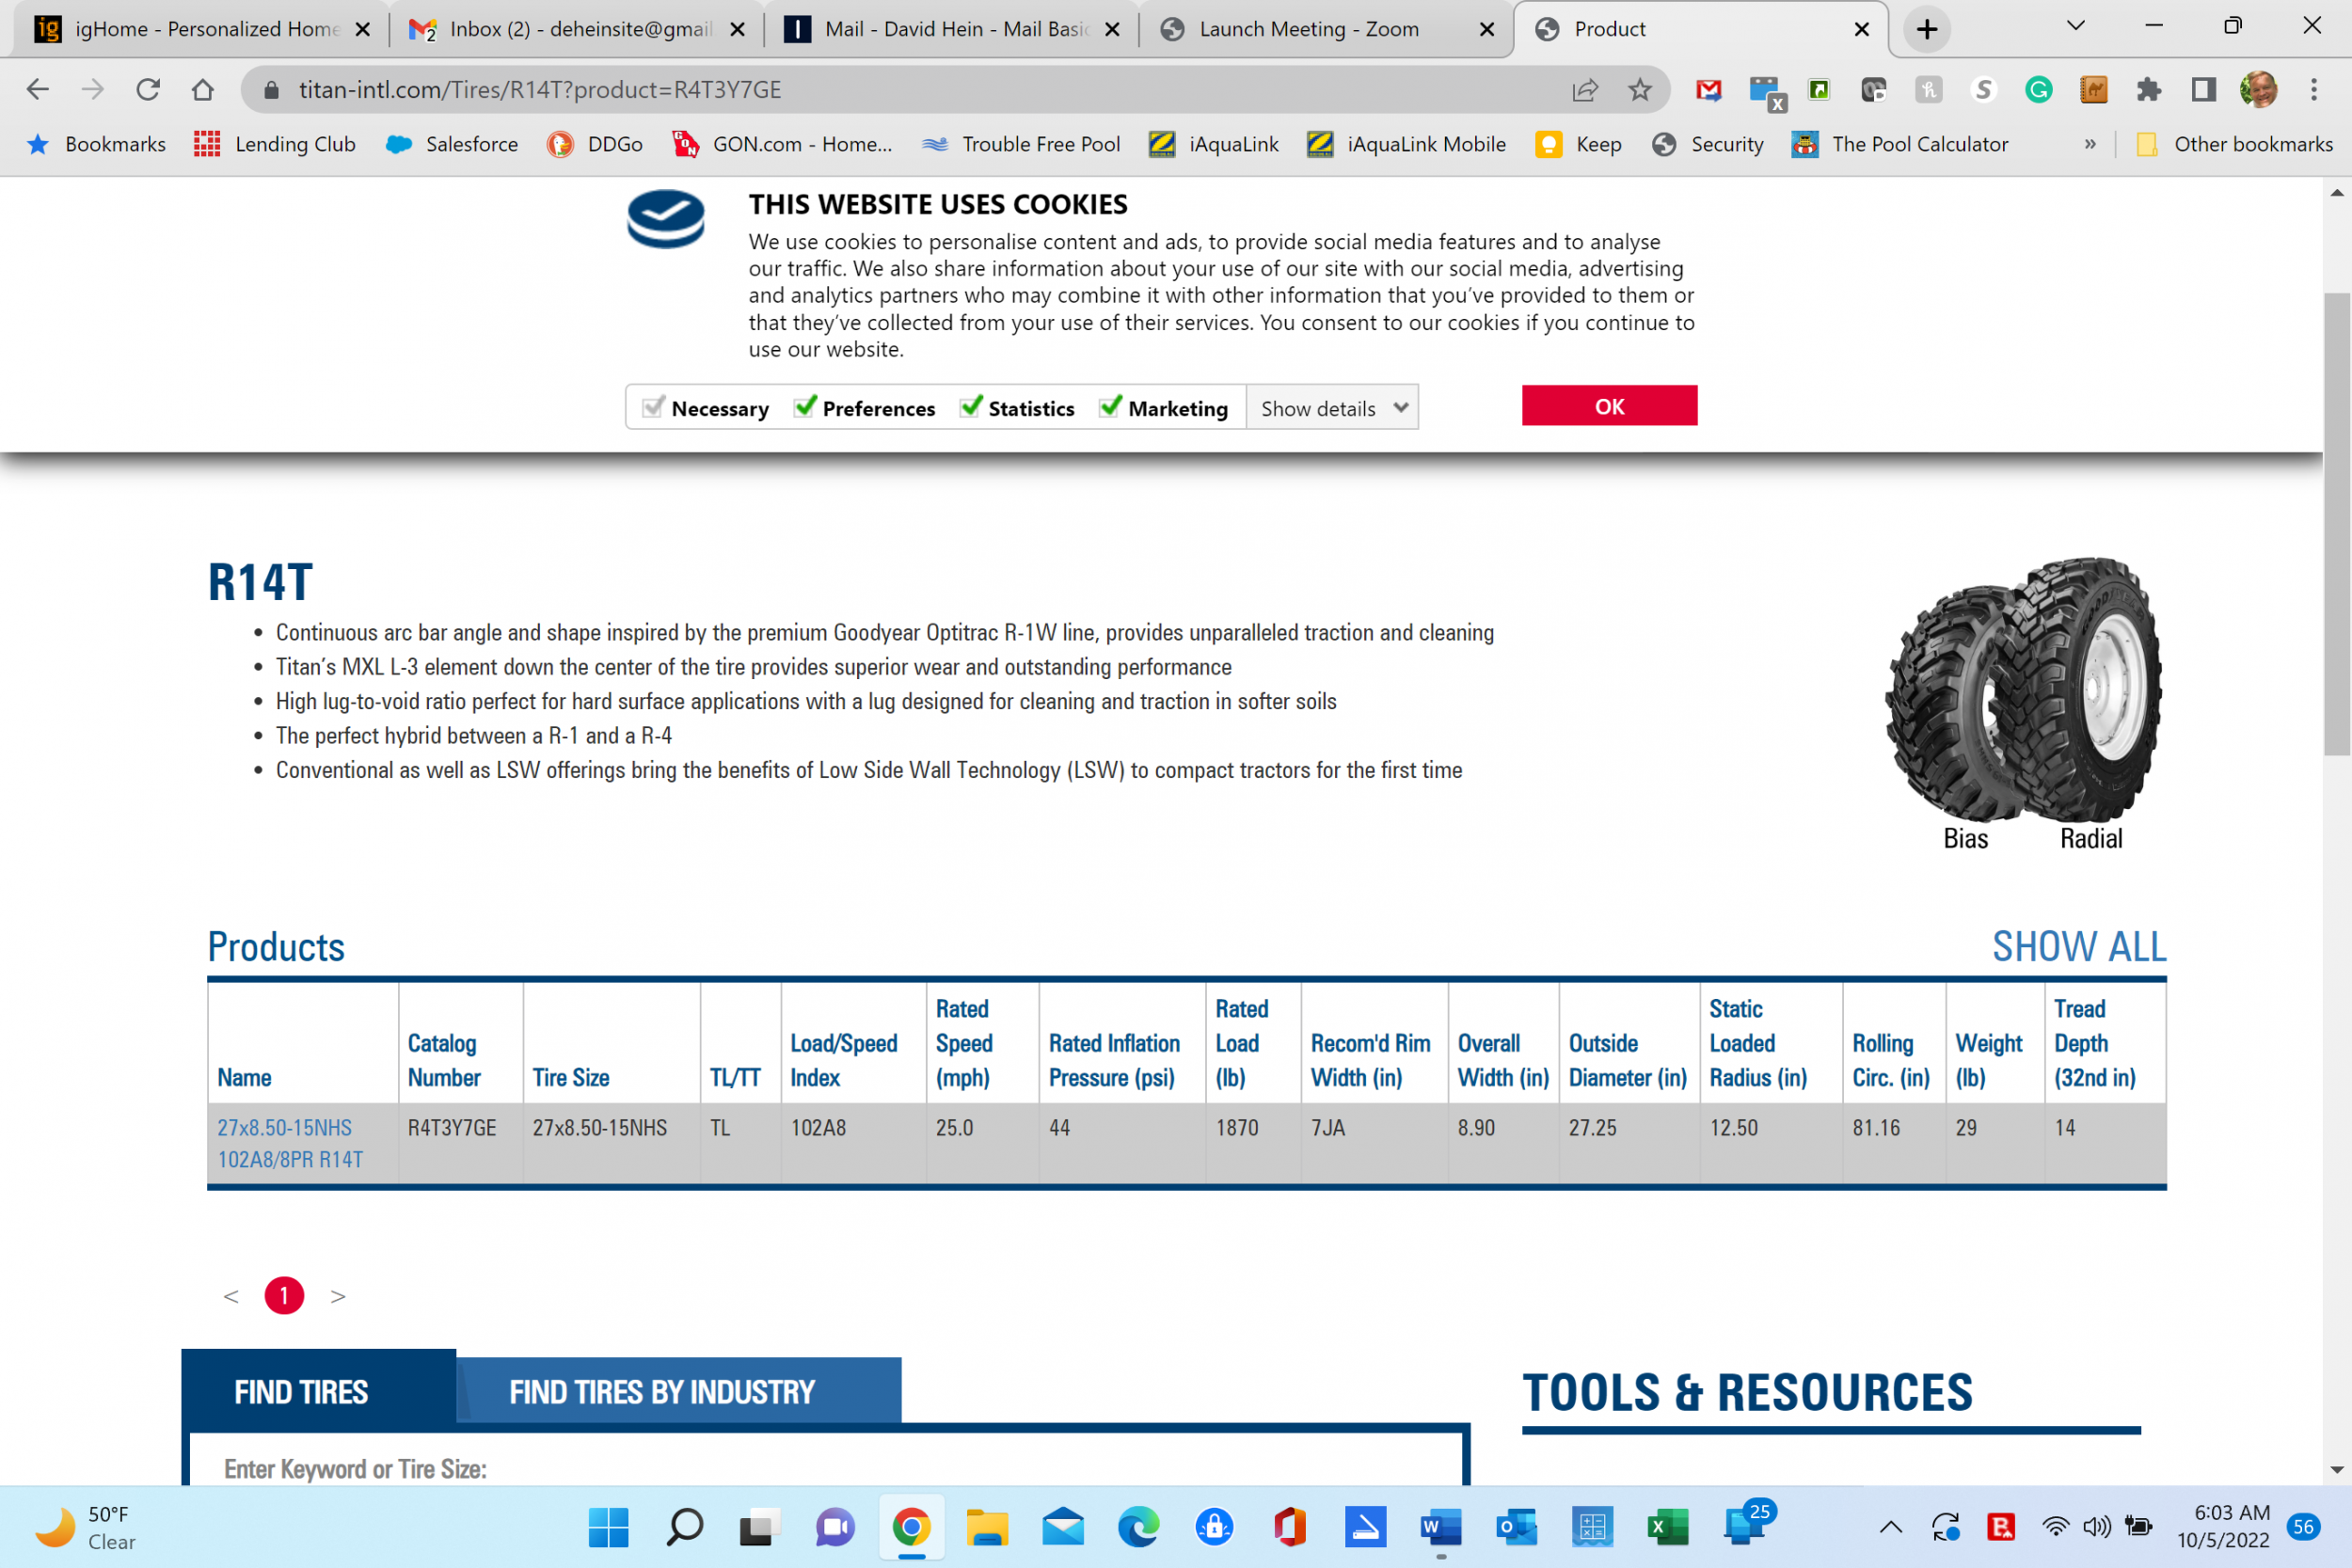
Task: Open the tab search chevron in Chrome
Action: point(2076,28)
